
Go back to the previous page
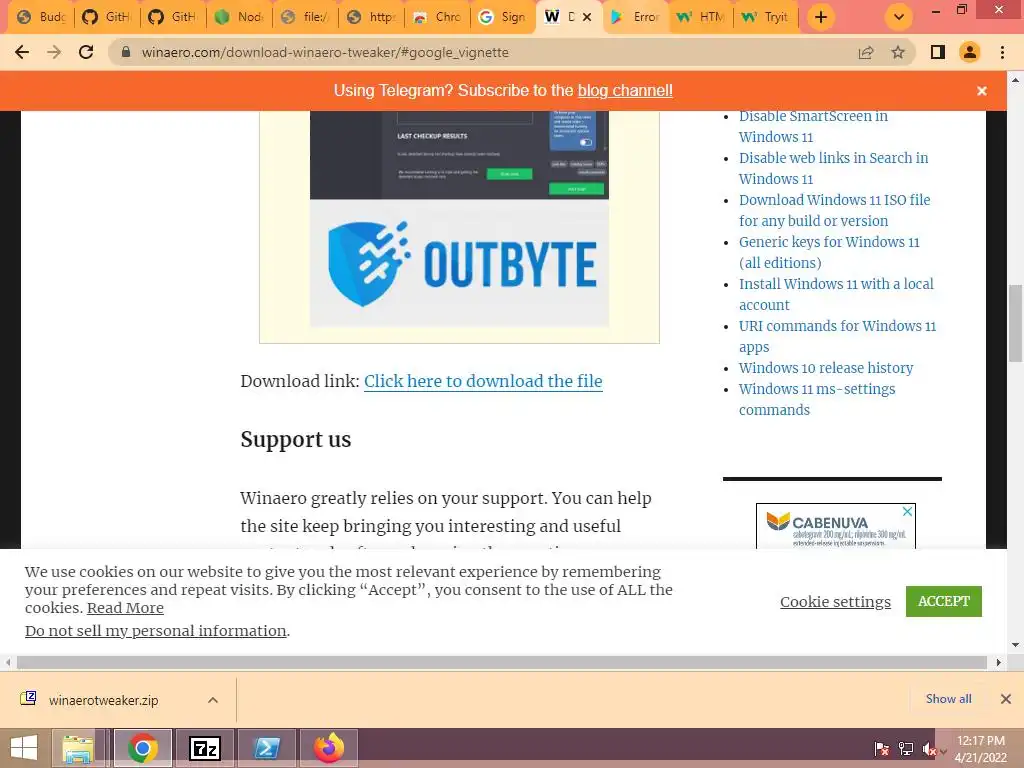pyautogui.click(x=22, y=52)
